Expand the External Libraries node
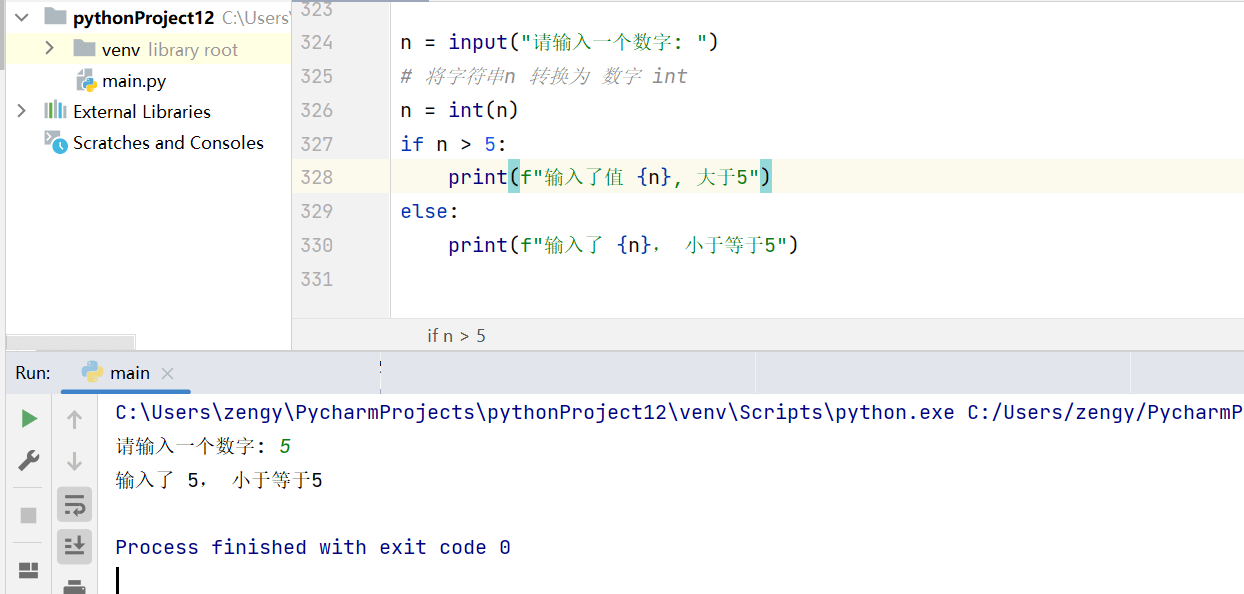The image size is (1244, 594). coord(21,111)
